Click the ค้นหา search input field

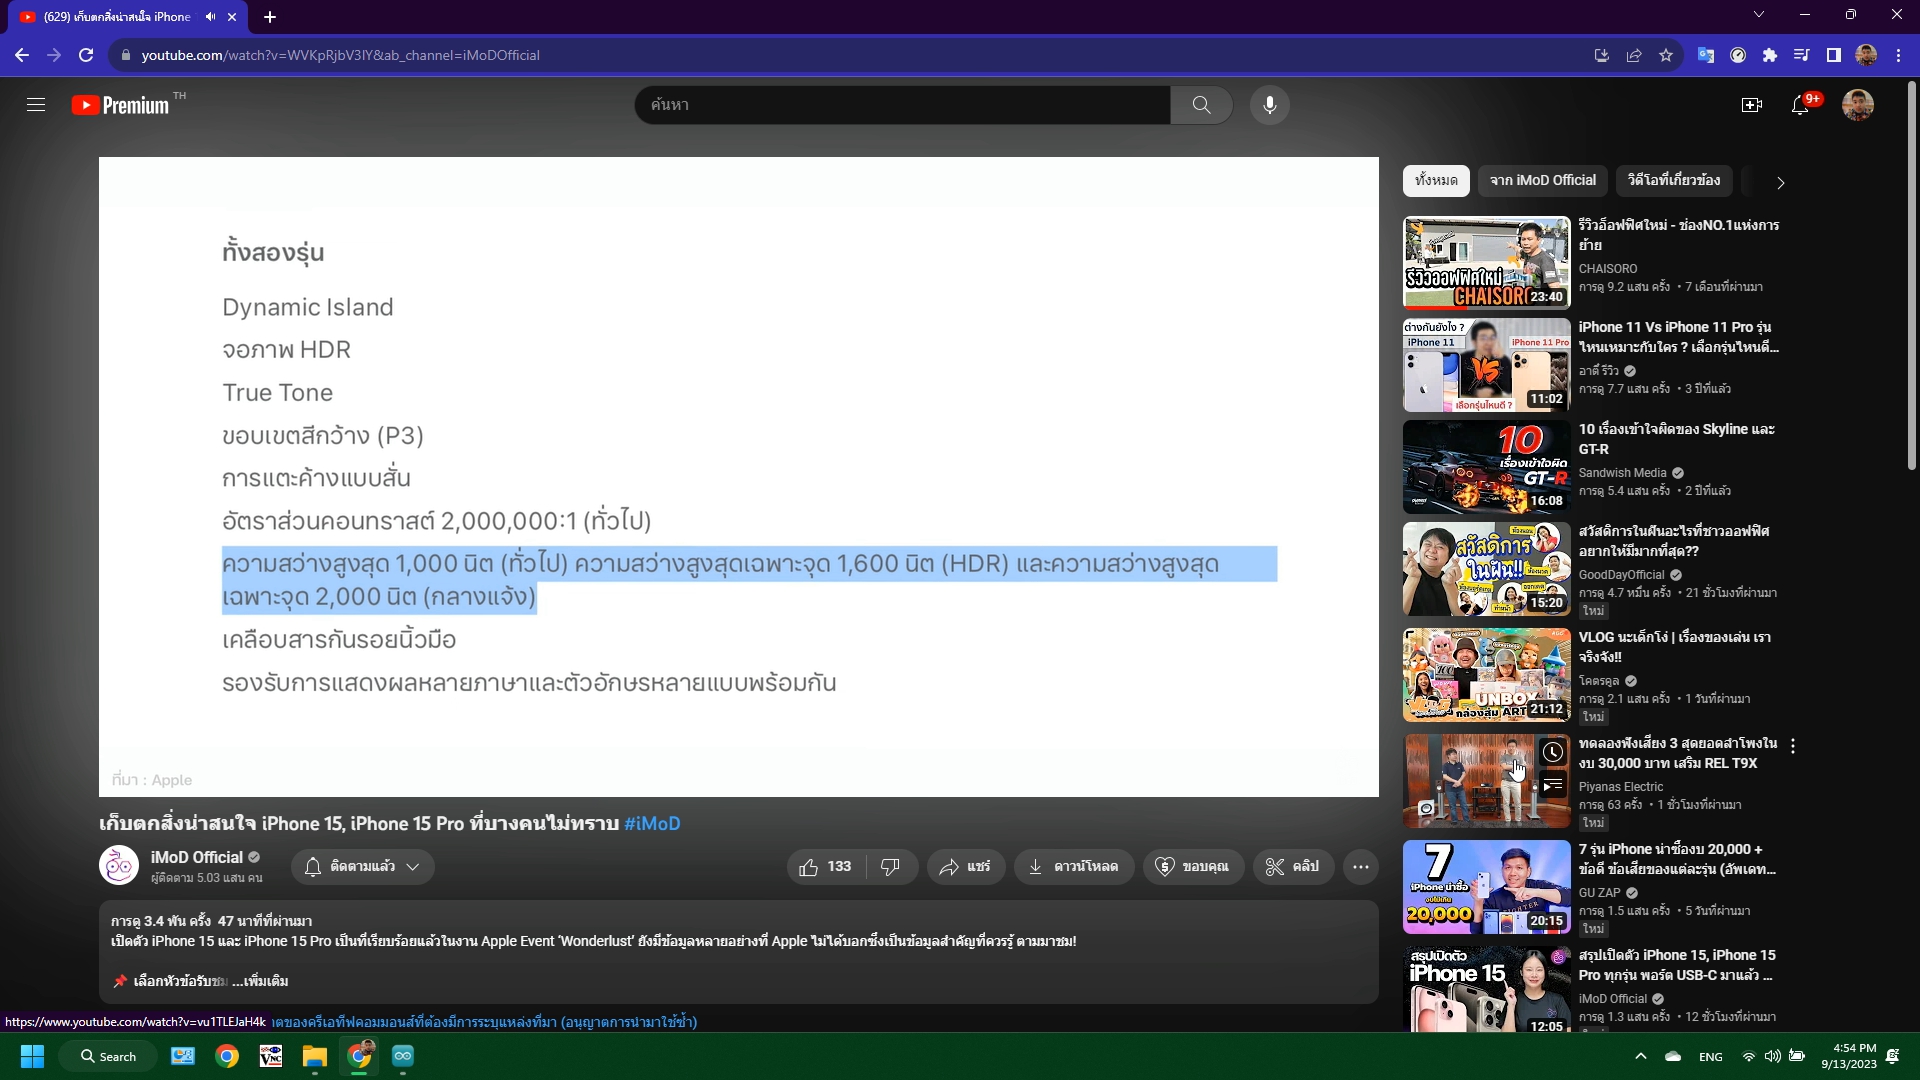(x=902, y=105)
